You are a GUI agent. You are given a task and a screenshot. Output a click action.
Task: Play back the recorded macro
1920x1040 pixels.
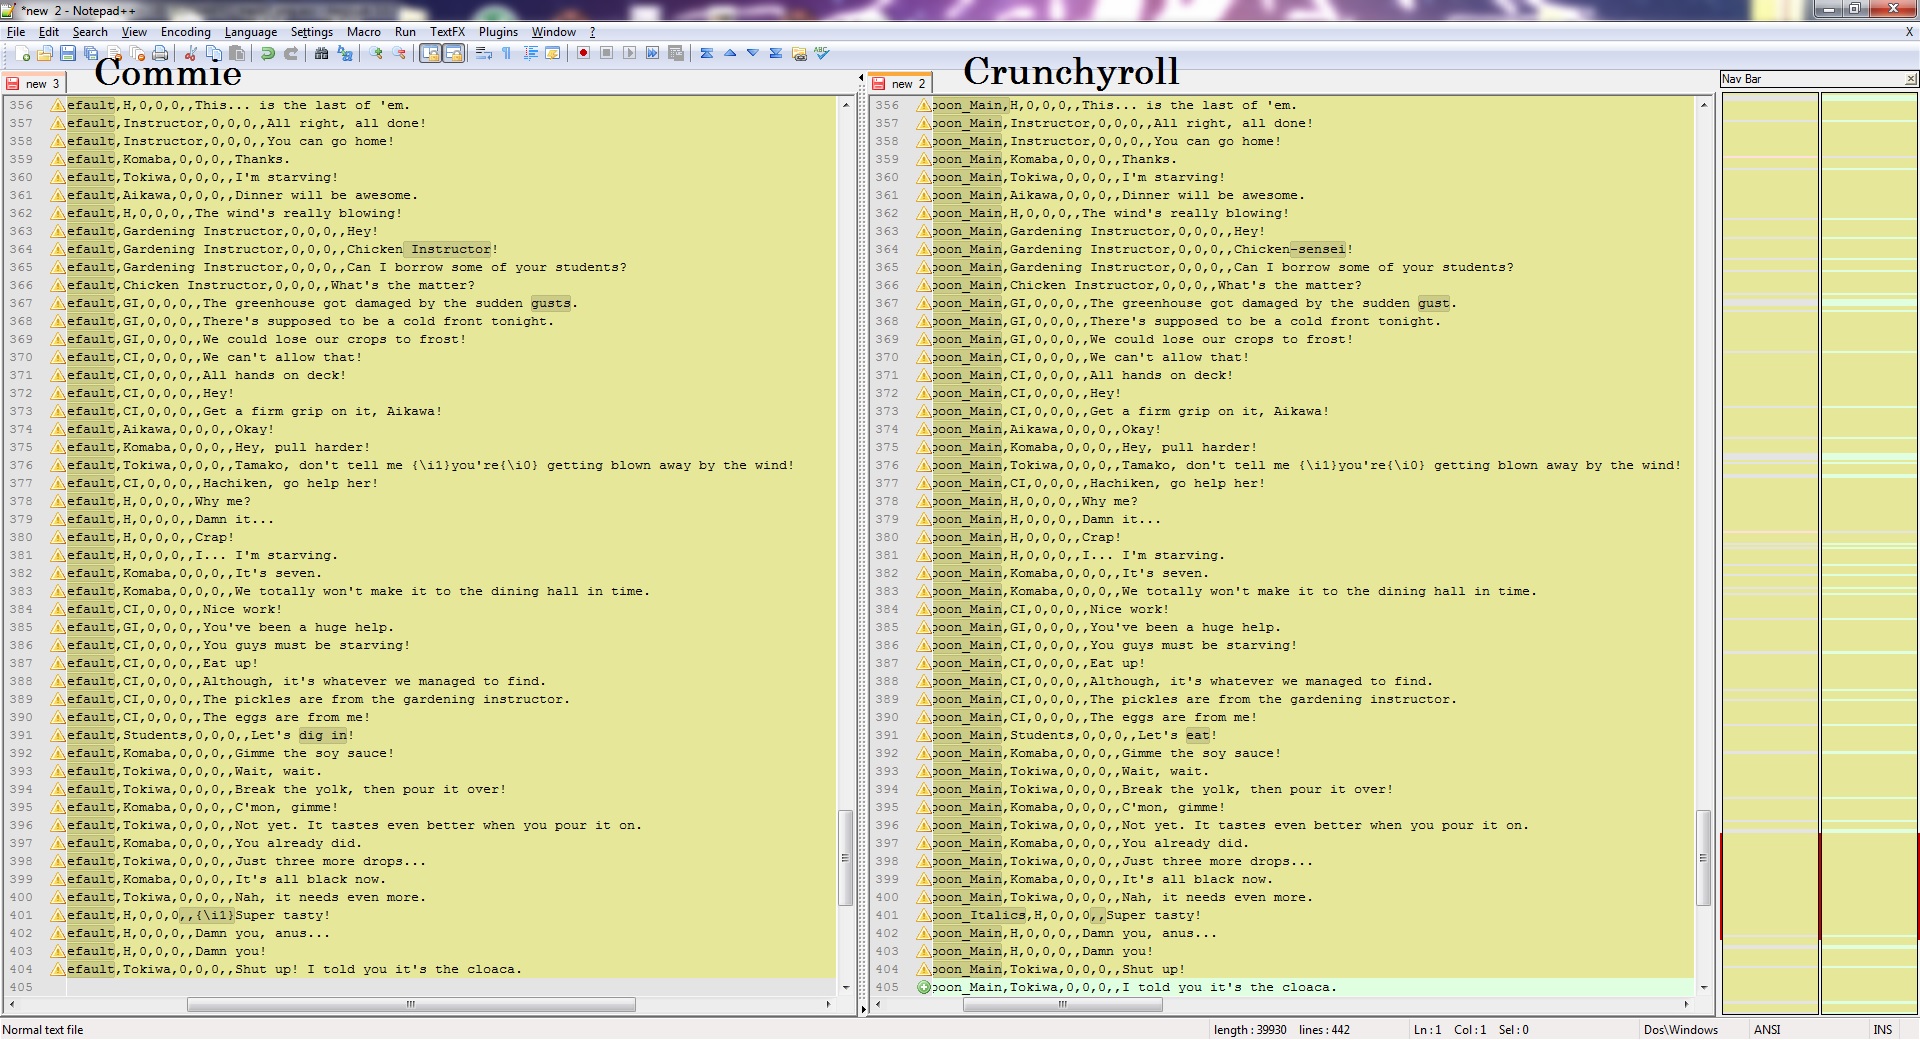click(629, 53)
